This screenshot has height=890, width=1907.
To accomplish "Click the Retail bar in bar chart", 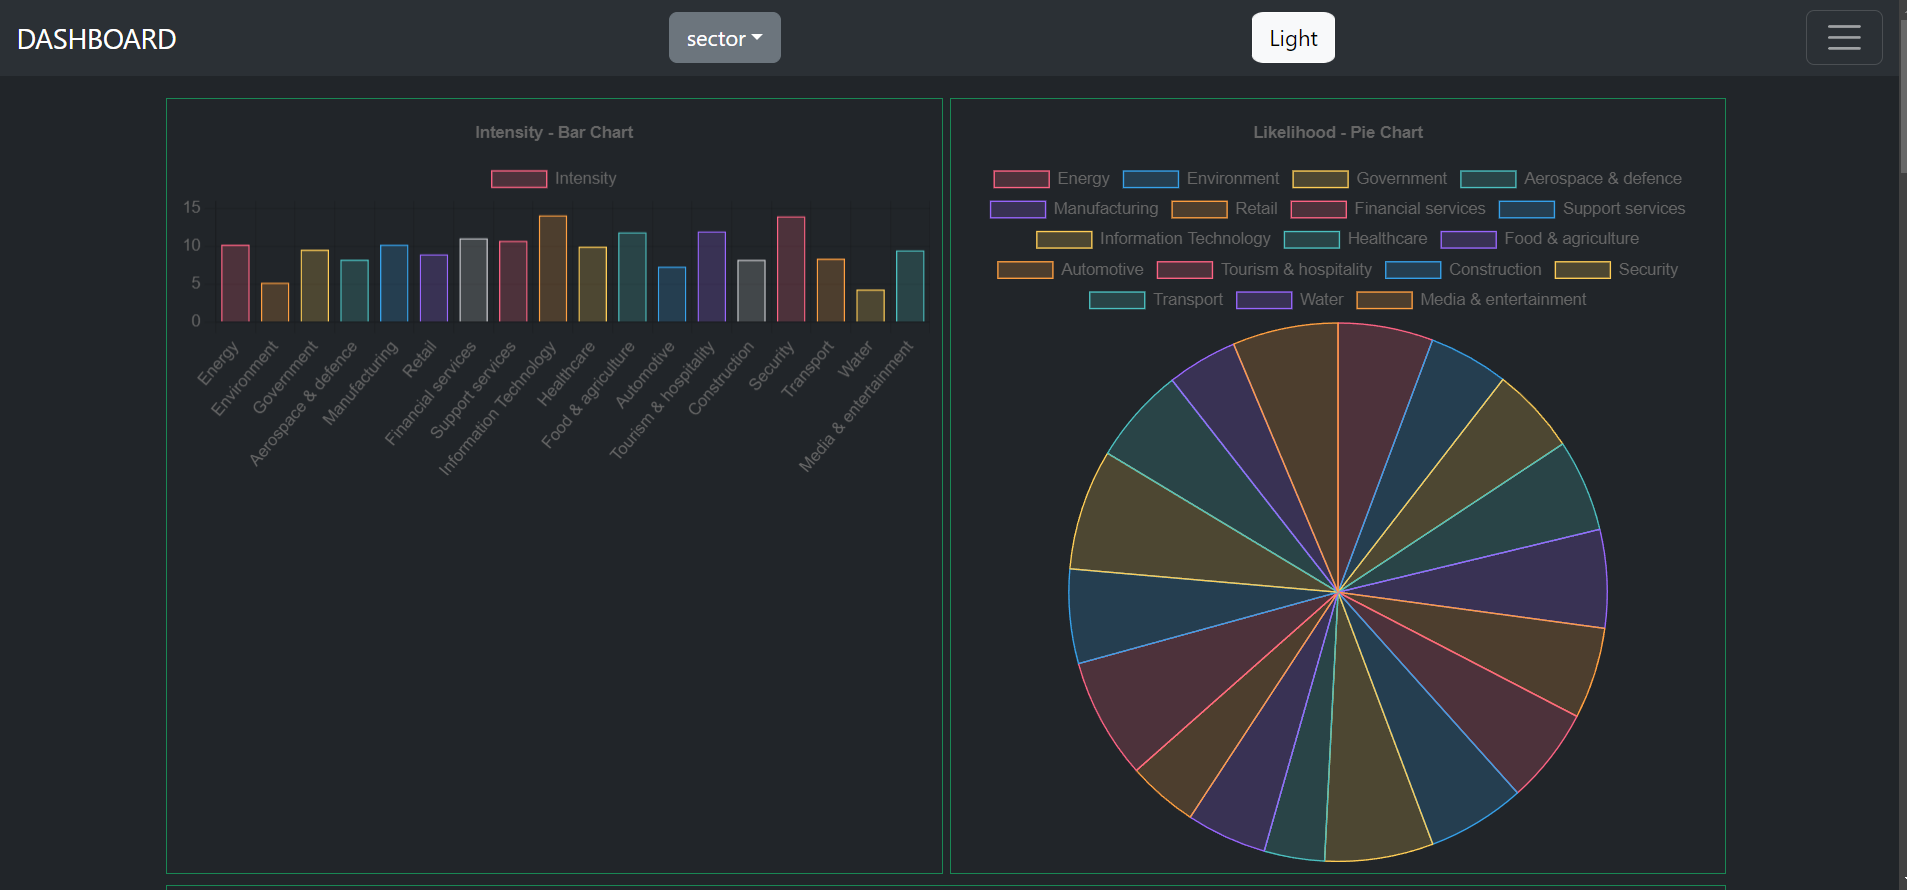I will tap(434, 288).
